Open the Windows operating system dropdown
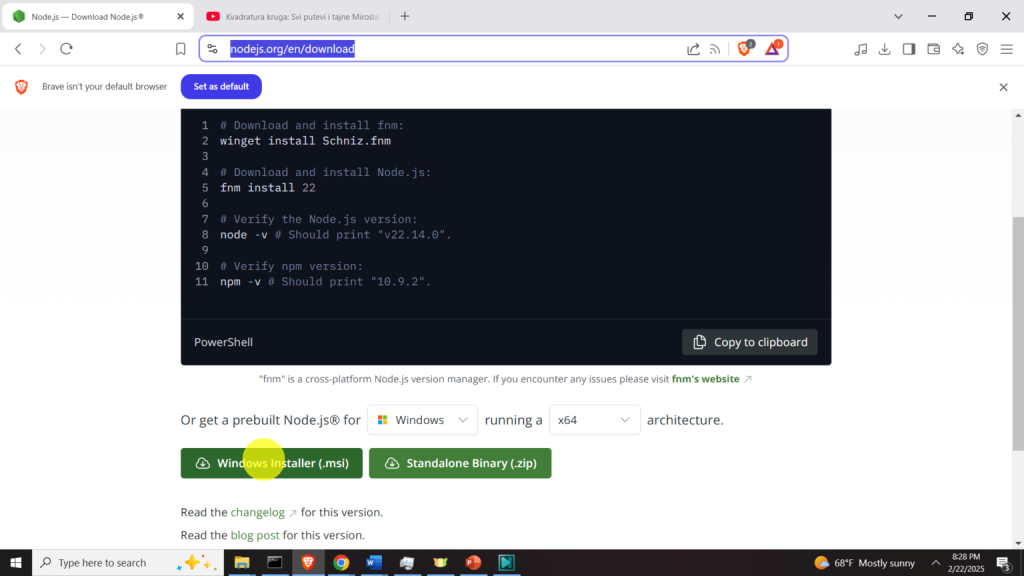This screenshot has width=1024, height=576. [422, 420]
